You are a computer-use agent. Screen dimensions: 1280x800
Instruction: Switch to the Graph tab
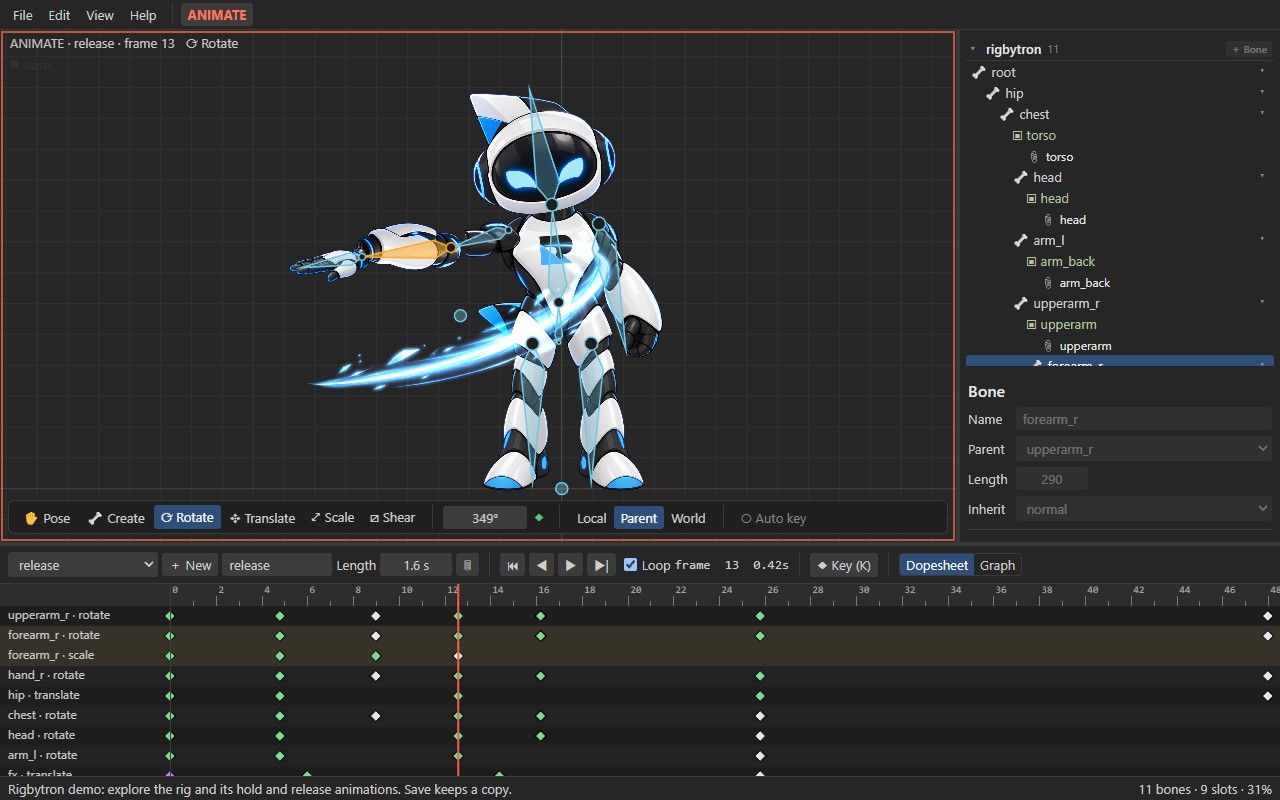997,565
